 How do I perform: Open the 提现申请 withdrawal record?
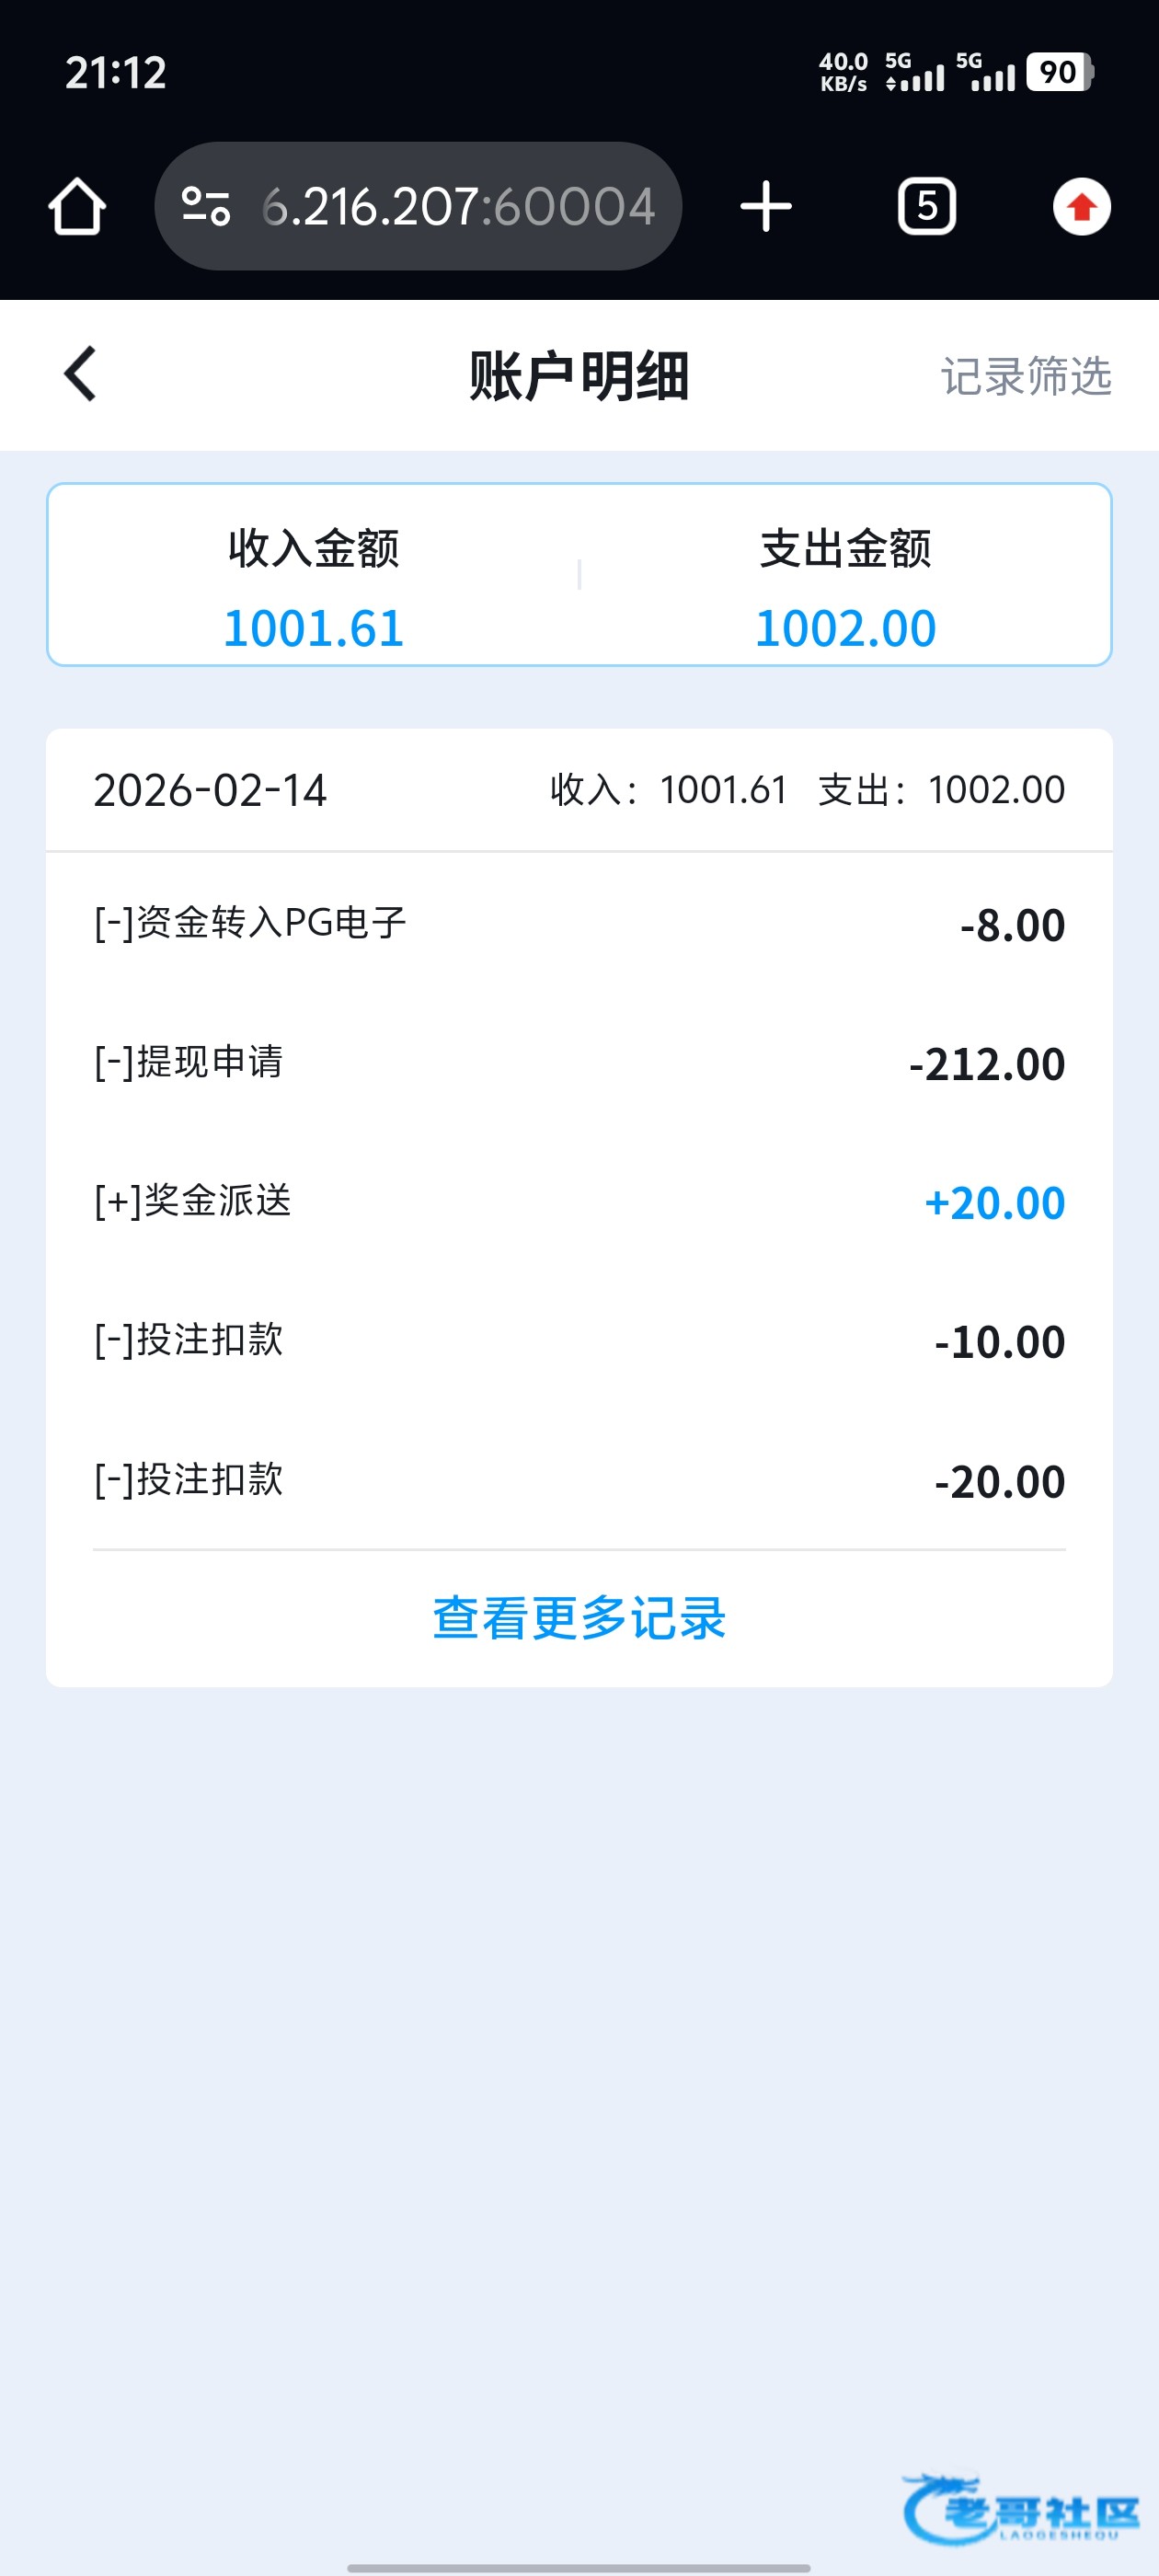(579, 1062)
